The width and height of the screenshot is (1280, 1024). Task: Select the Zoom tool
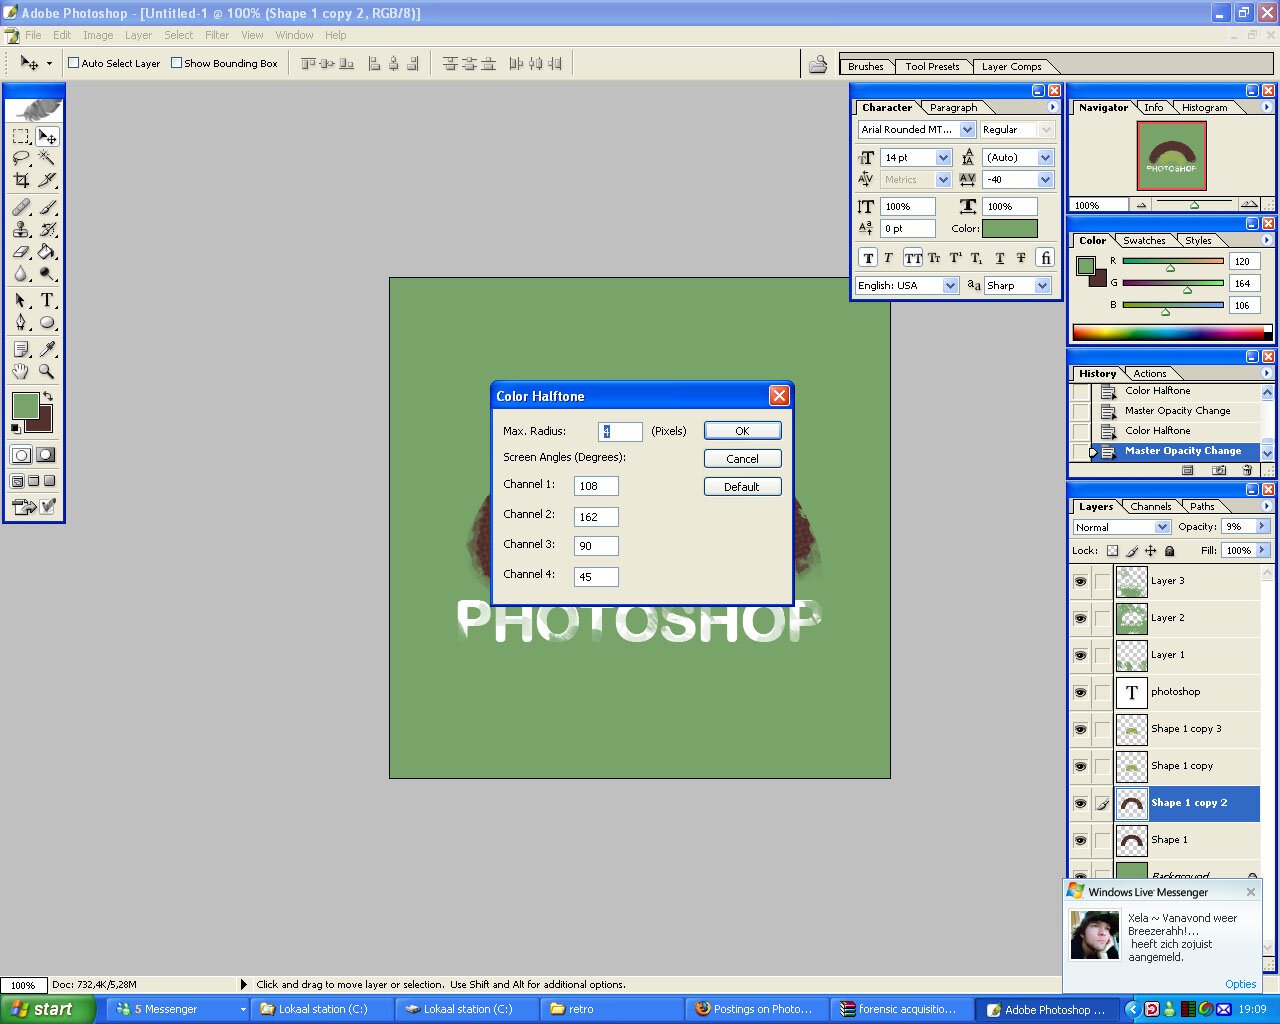click(x=47, y=371)
